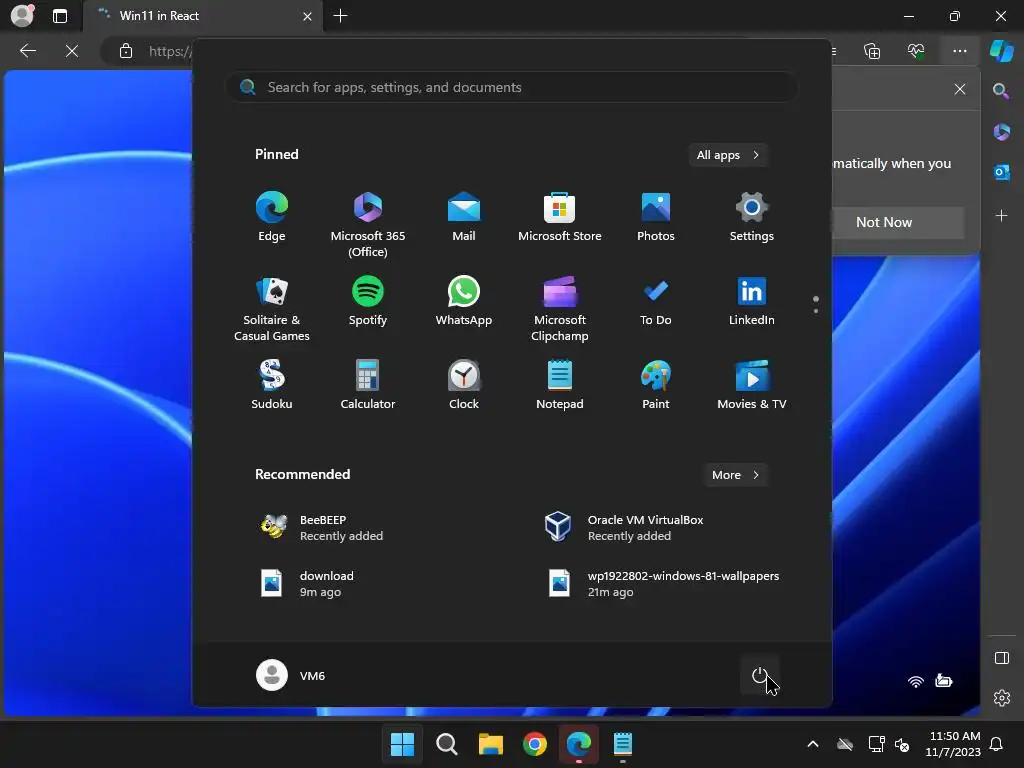Launch Google Chrome from taskbar
This screenshot has width=1024, height=768.
coord(535,744)
